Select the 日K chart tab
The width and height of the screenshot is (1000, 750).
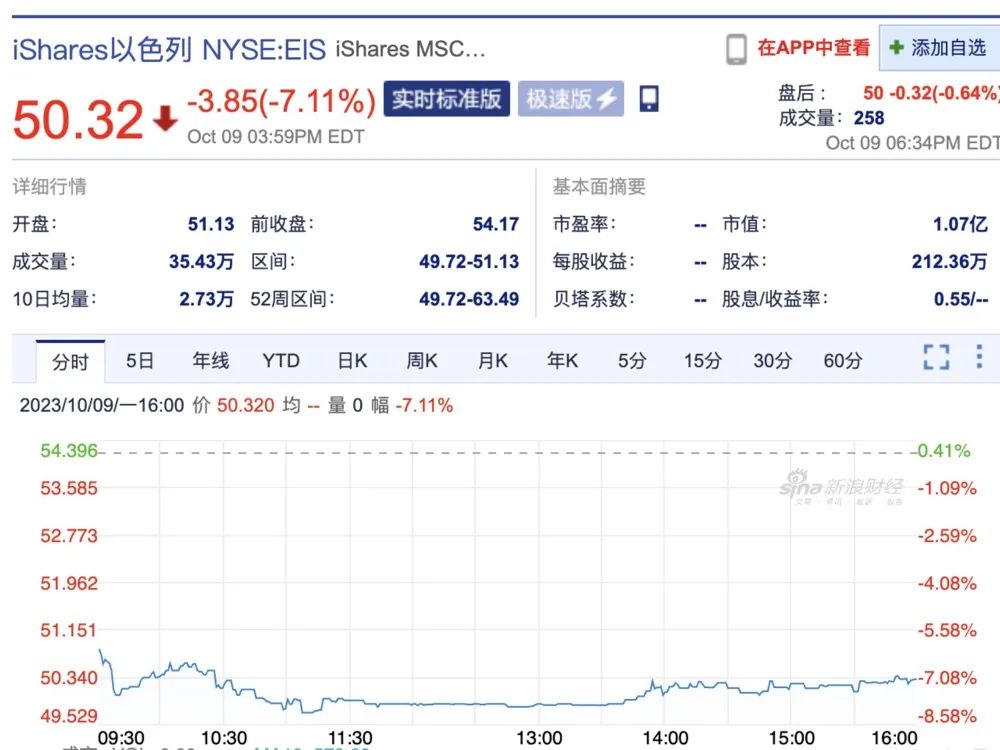click(352, 360)
